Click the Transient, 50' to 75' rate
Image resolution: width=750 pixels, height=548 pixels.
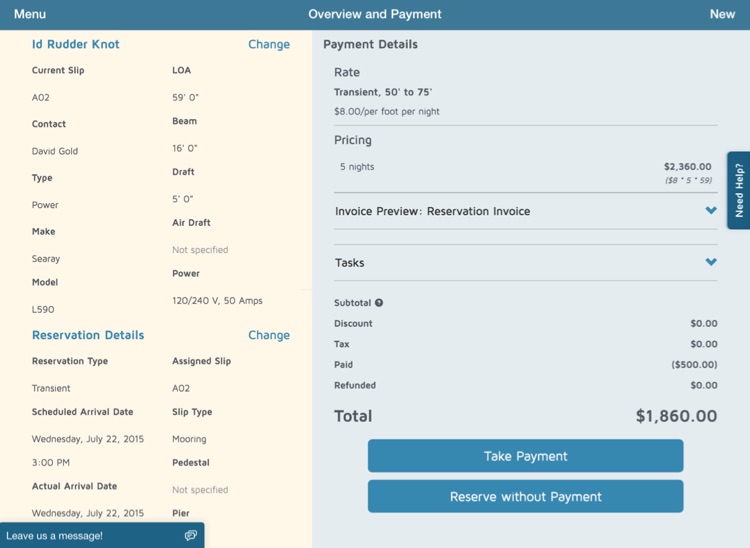pos(383,92)
